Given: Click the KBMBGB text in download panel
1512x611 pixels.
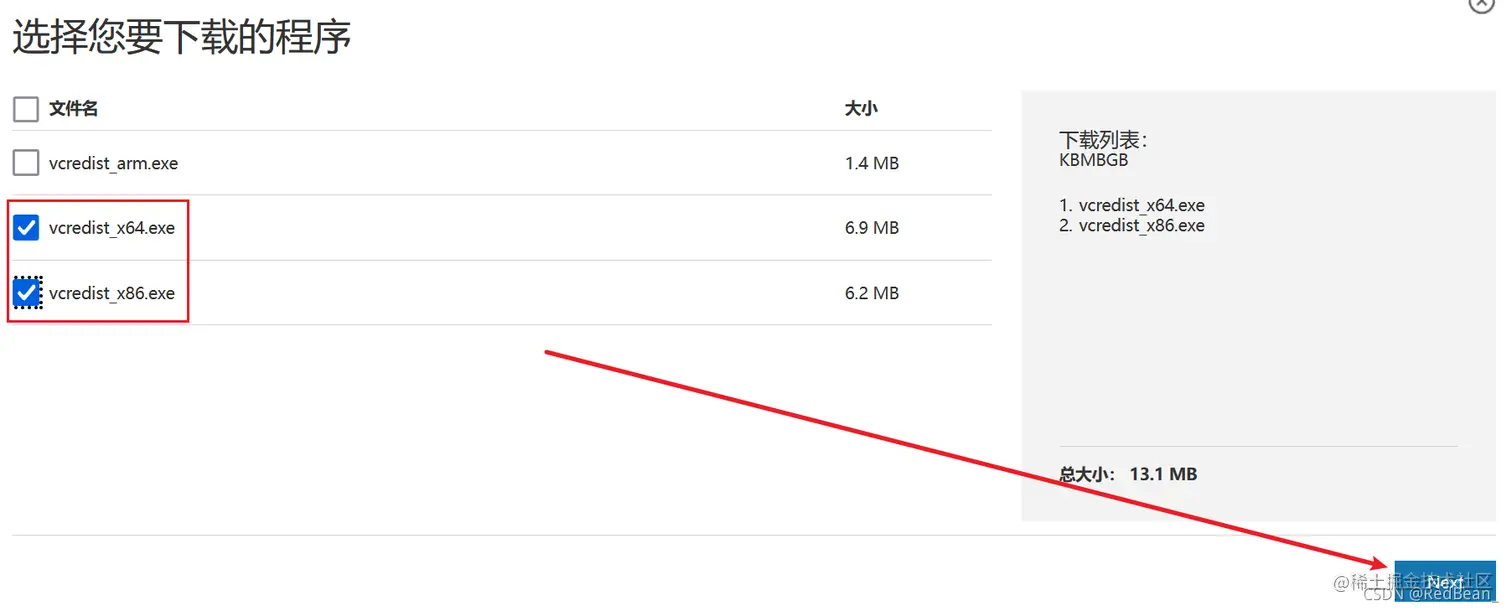Looking at the screenshot, I should [x=1093, y=159].
